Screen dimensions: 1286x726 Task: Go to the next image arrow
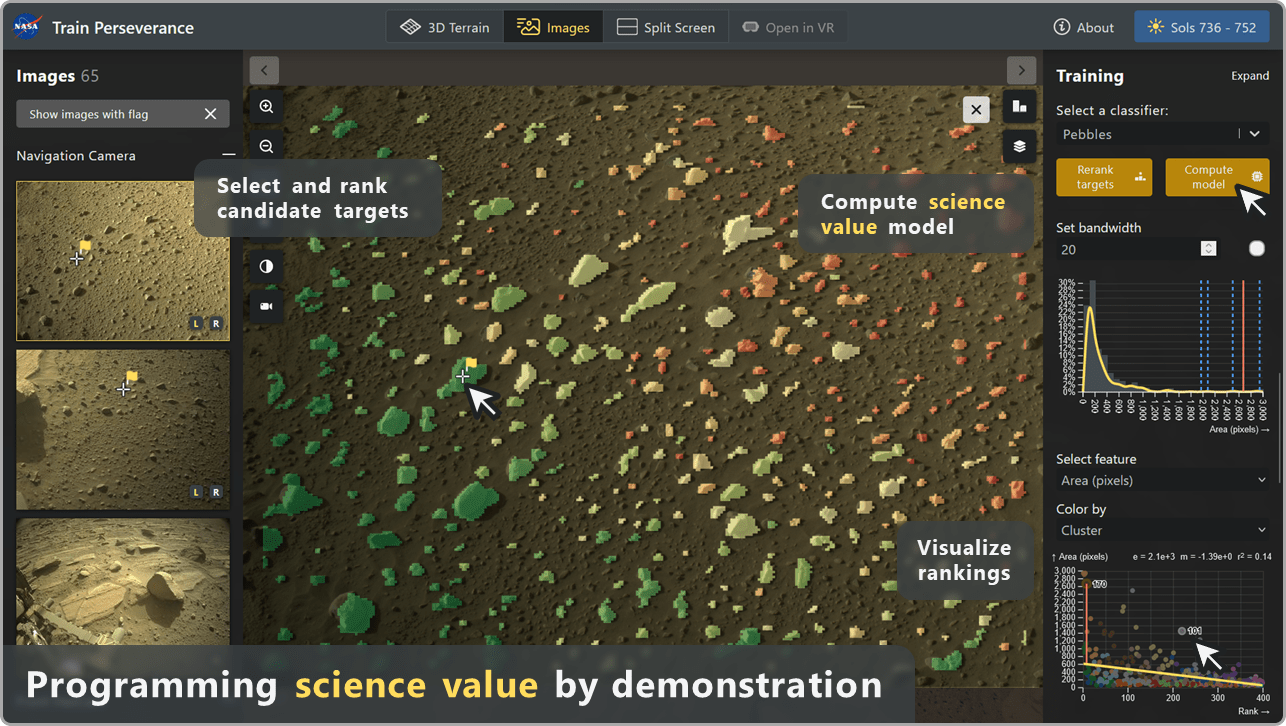[1021, 70]
